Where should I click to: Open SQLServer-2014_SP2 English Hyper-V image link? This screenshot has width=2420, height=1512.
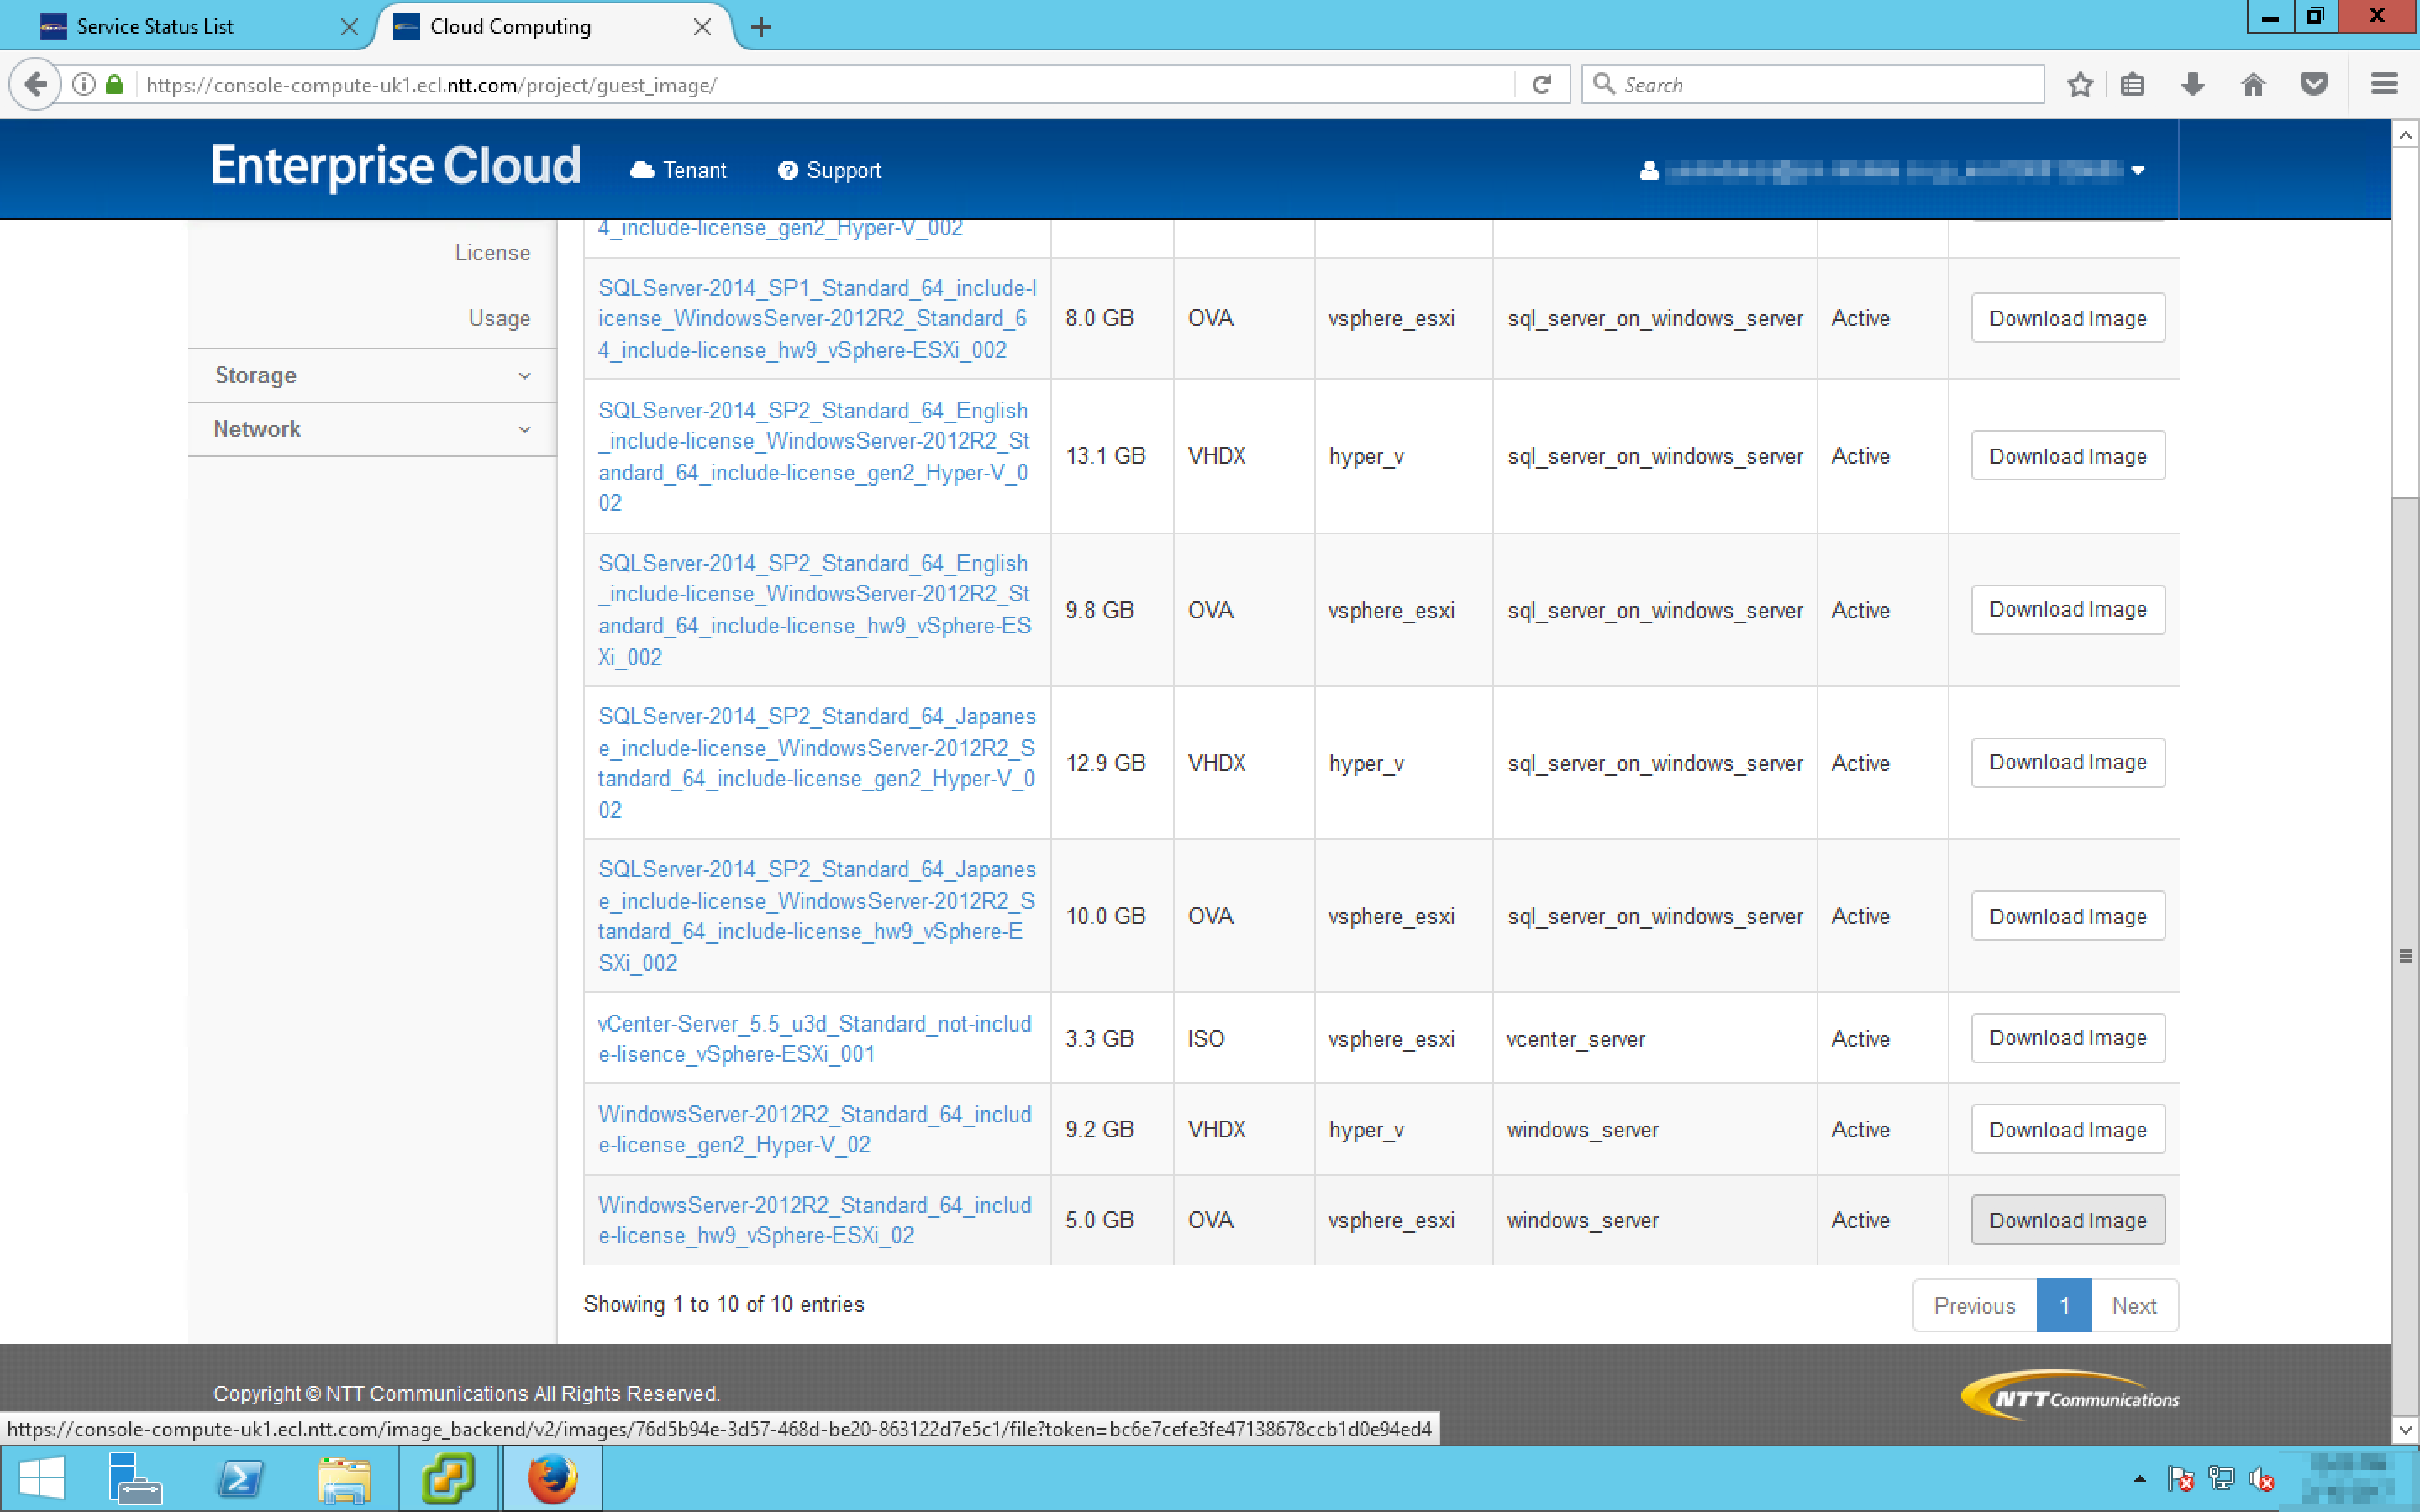pyautogui.click(x=814, y=456)
